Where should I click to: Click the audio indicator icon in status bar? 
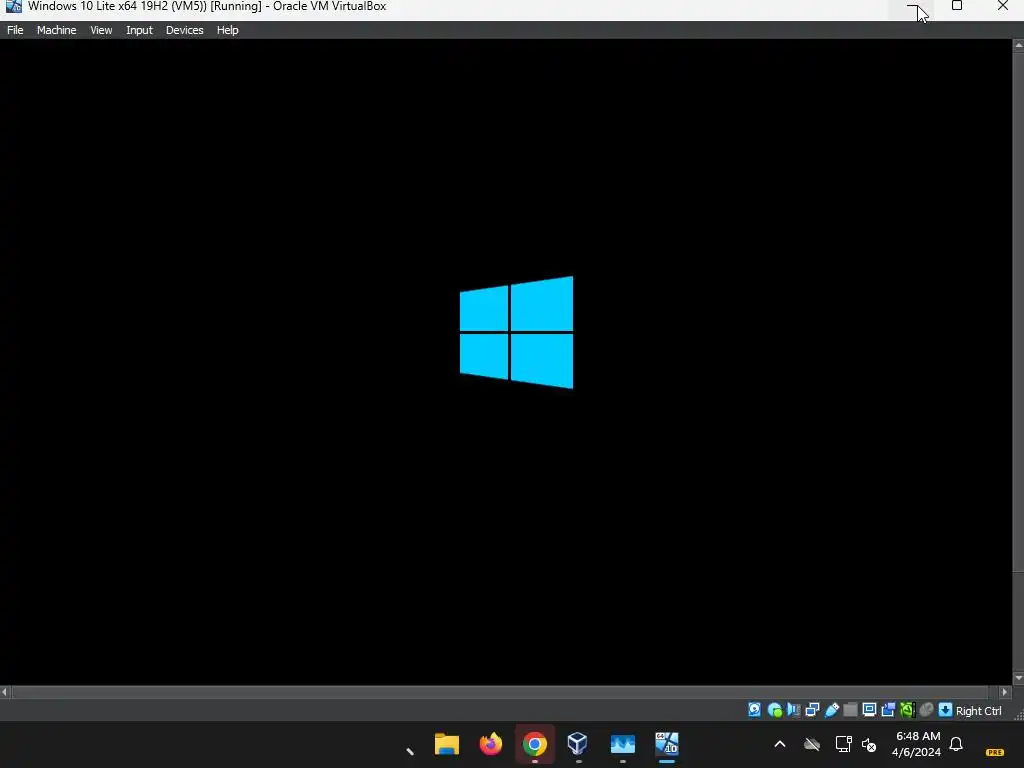pos(793,710)
